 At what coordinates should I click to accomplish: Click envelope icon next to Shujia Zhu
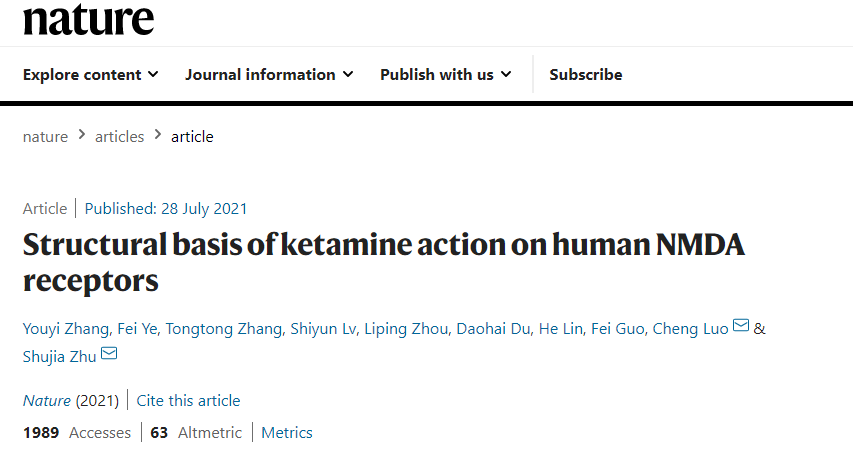(x=109, y=354)
